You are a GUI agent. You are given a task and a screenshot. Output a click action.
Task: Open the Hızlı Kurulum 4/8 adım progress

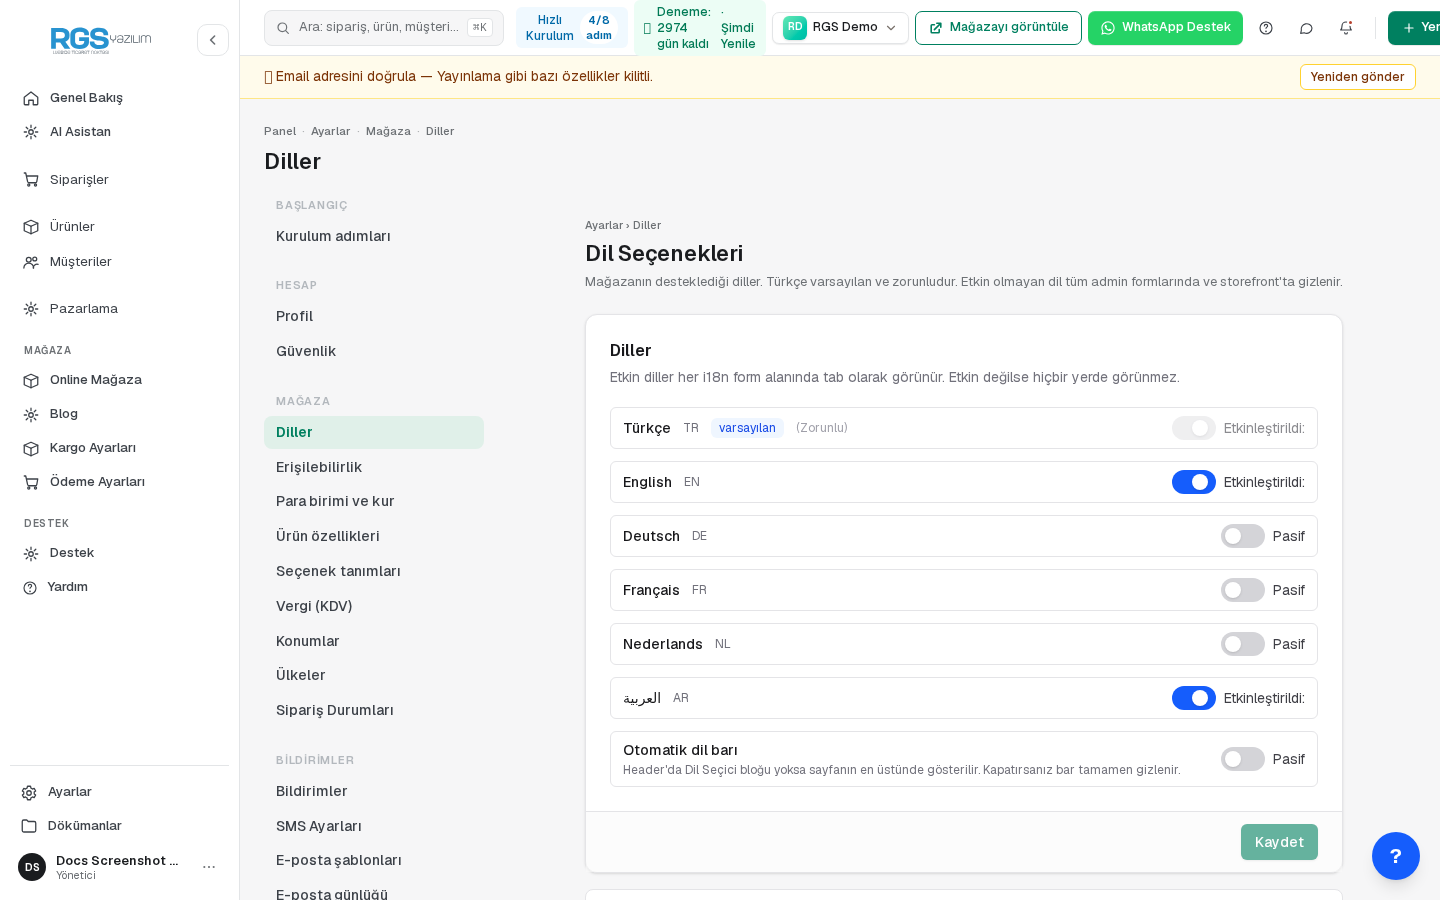tap(572, 28)
